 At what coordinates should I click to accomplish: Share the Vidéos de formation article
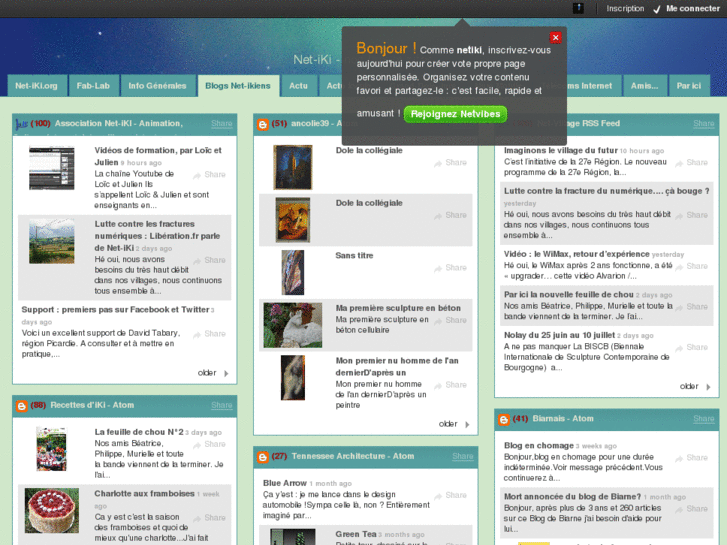coord(209,174)
